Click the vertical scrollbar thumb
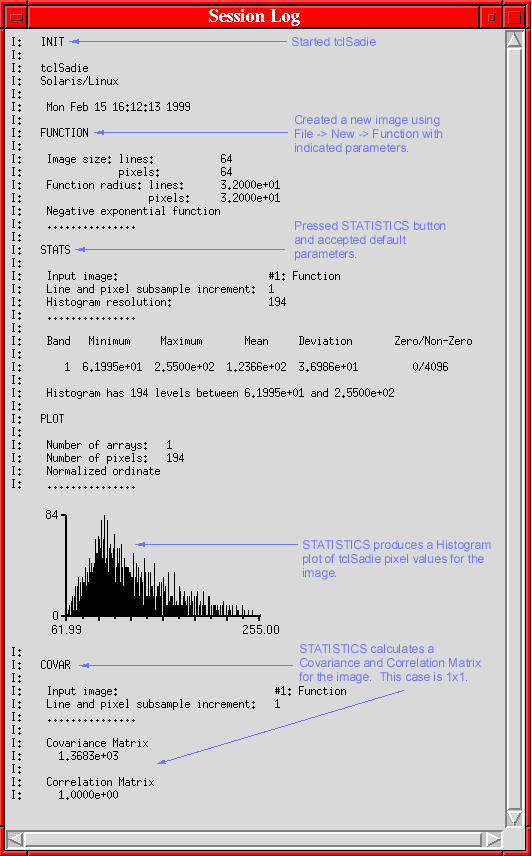The width and height of the screenshot is (532, 856). click(515, 429)
